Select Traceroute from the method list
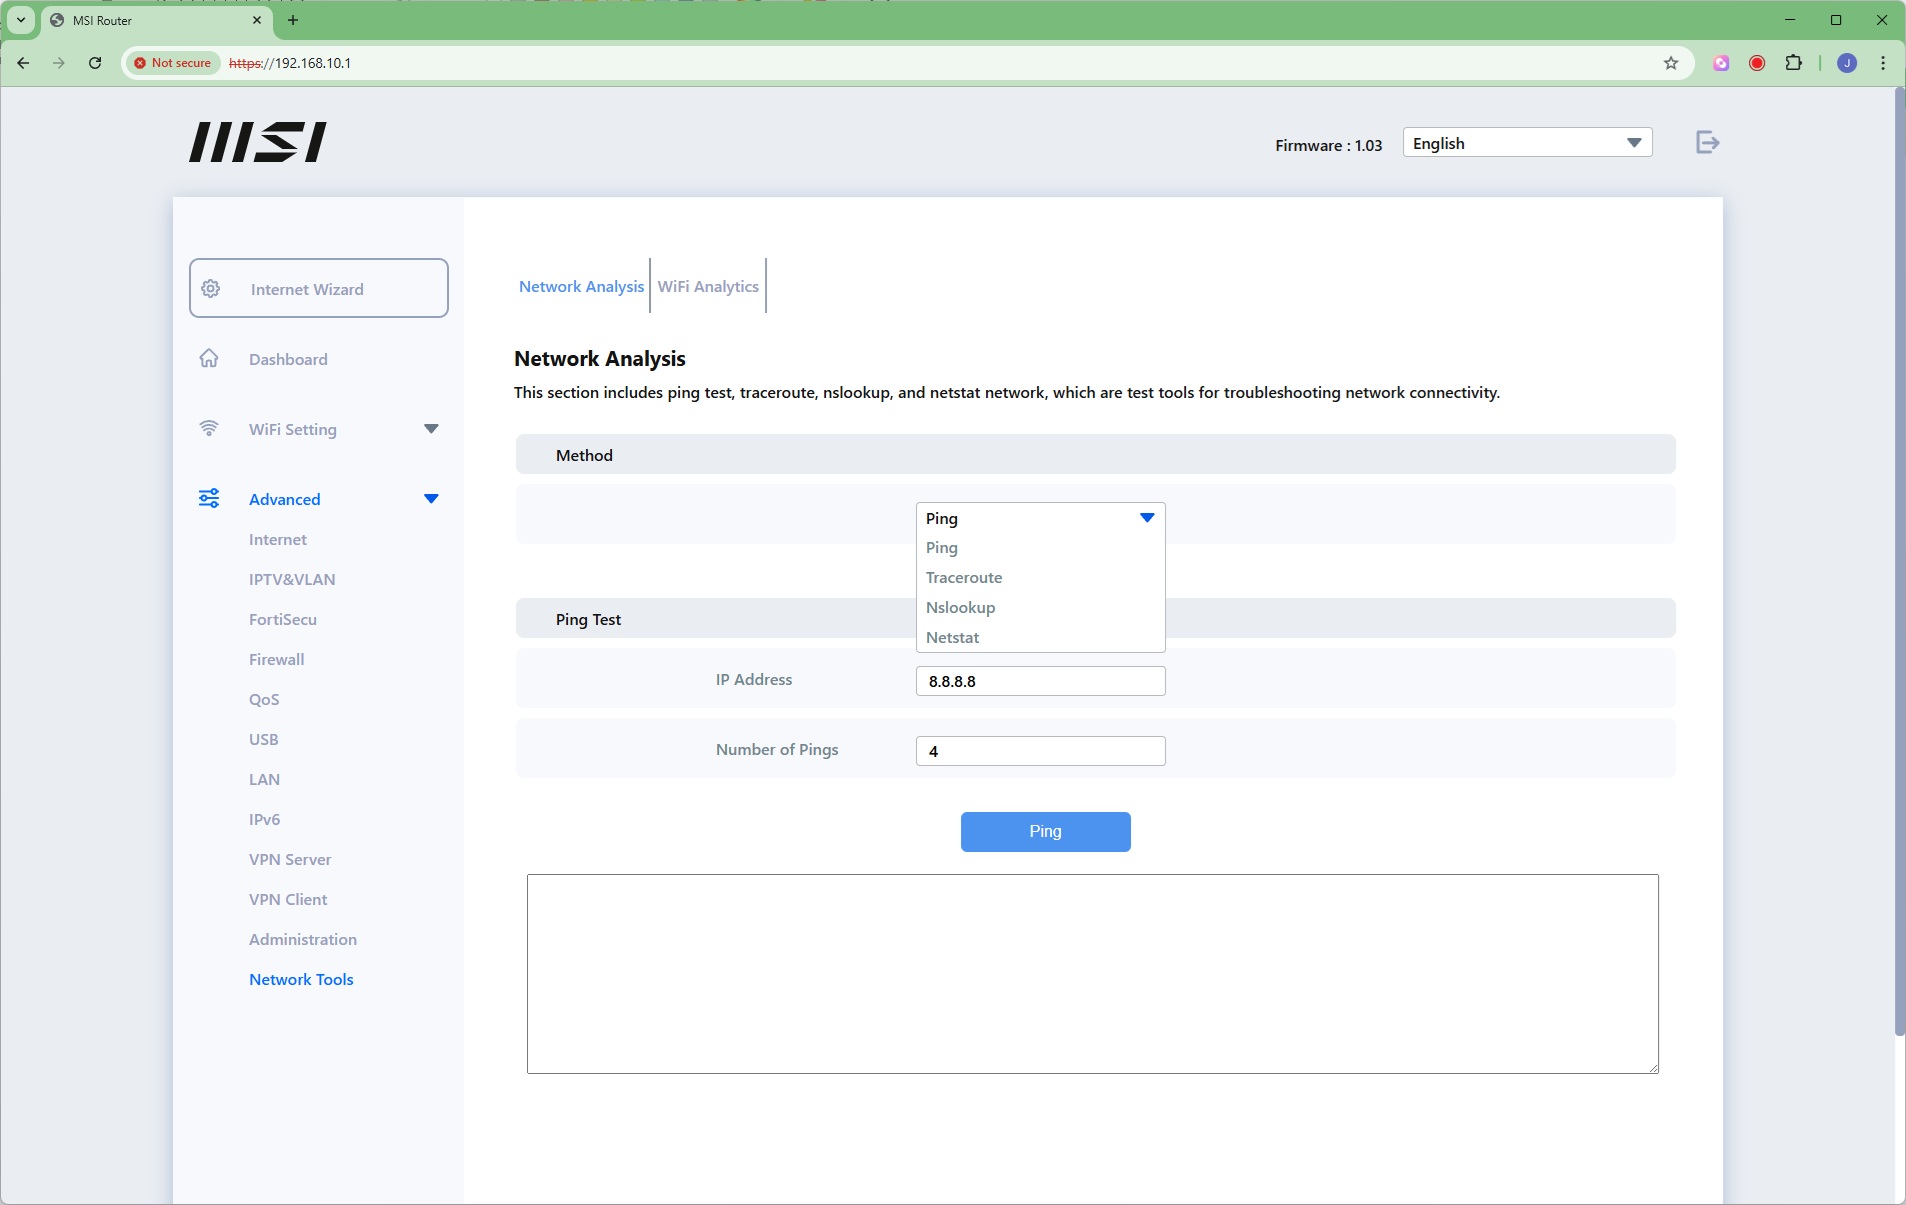This screenshot has width=1906, height=1205. [x=964, y=578]
